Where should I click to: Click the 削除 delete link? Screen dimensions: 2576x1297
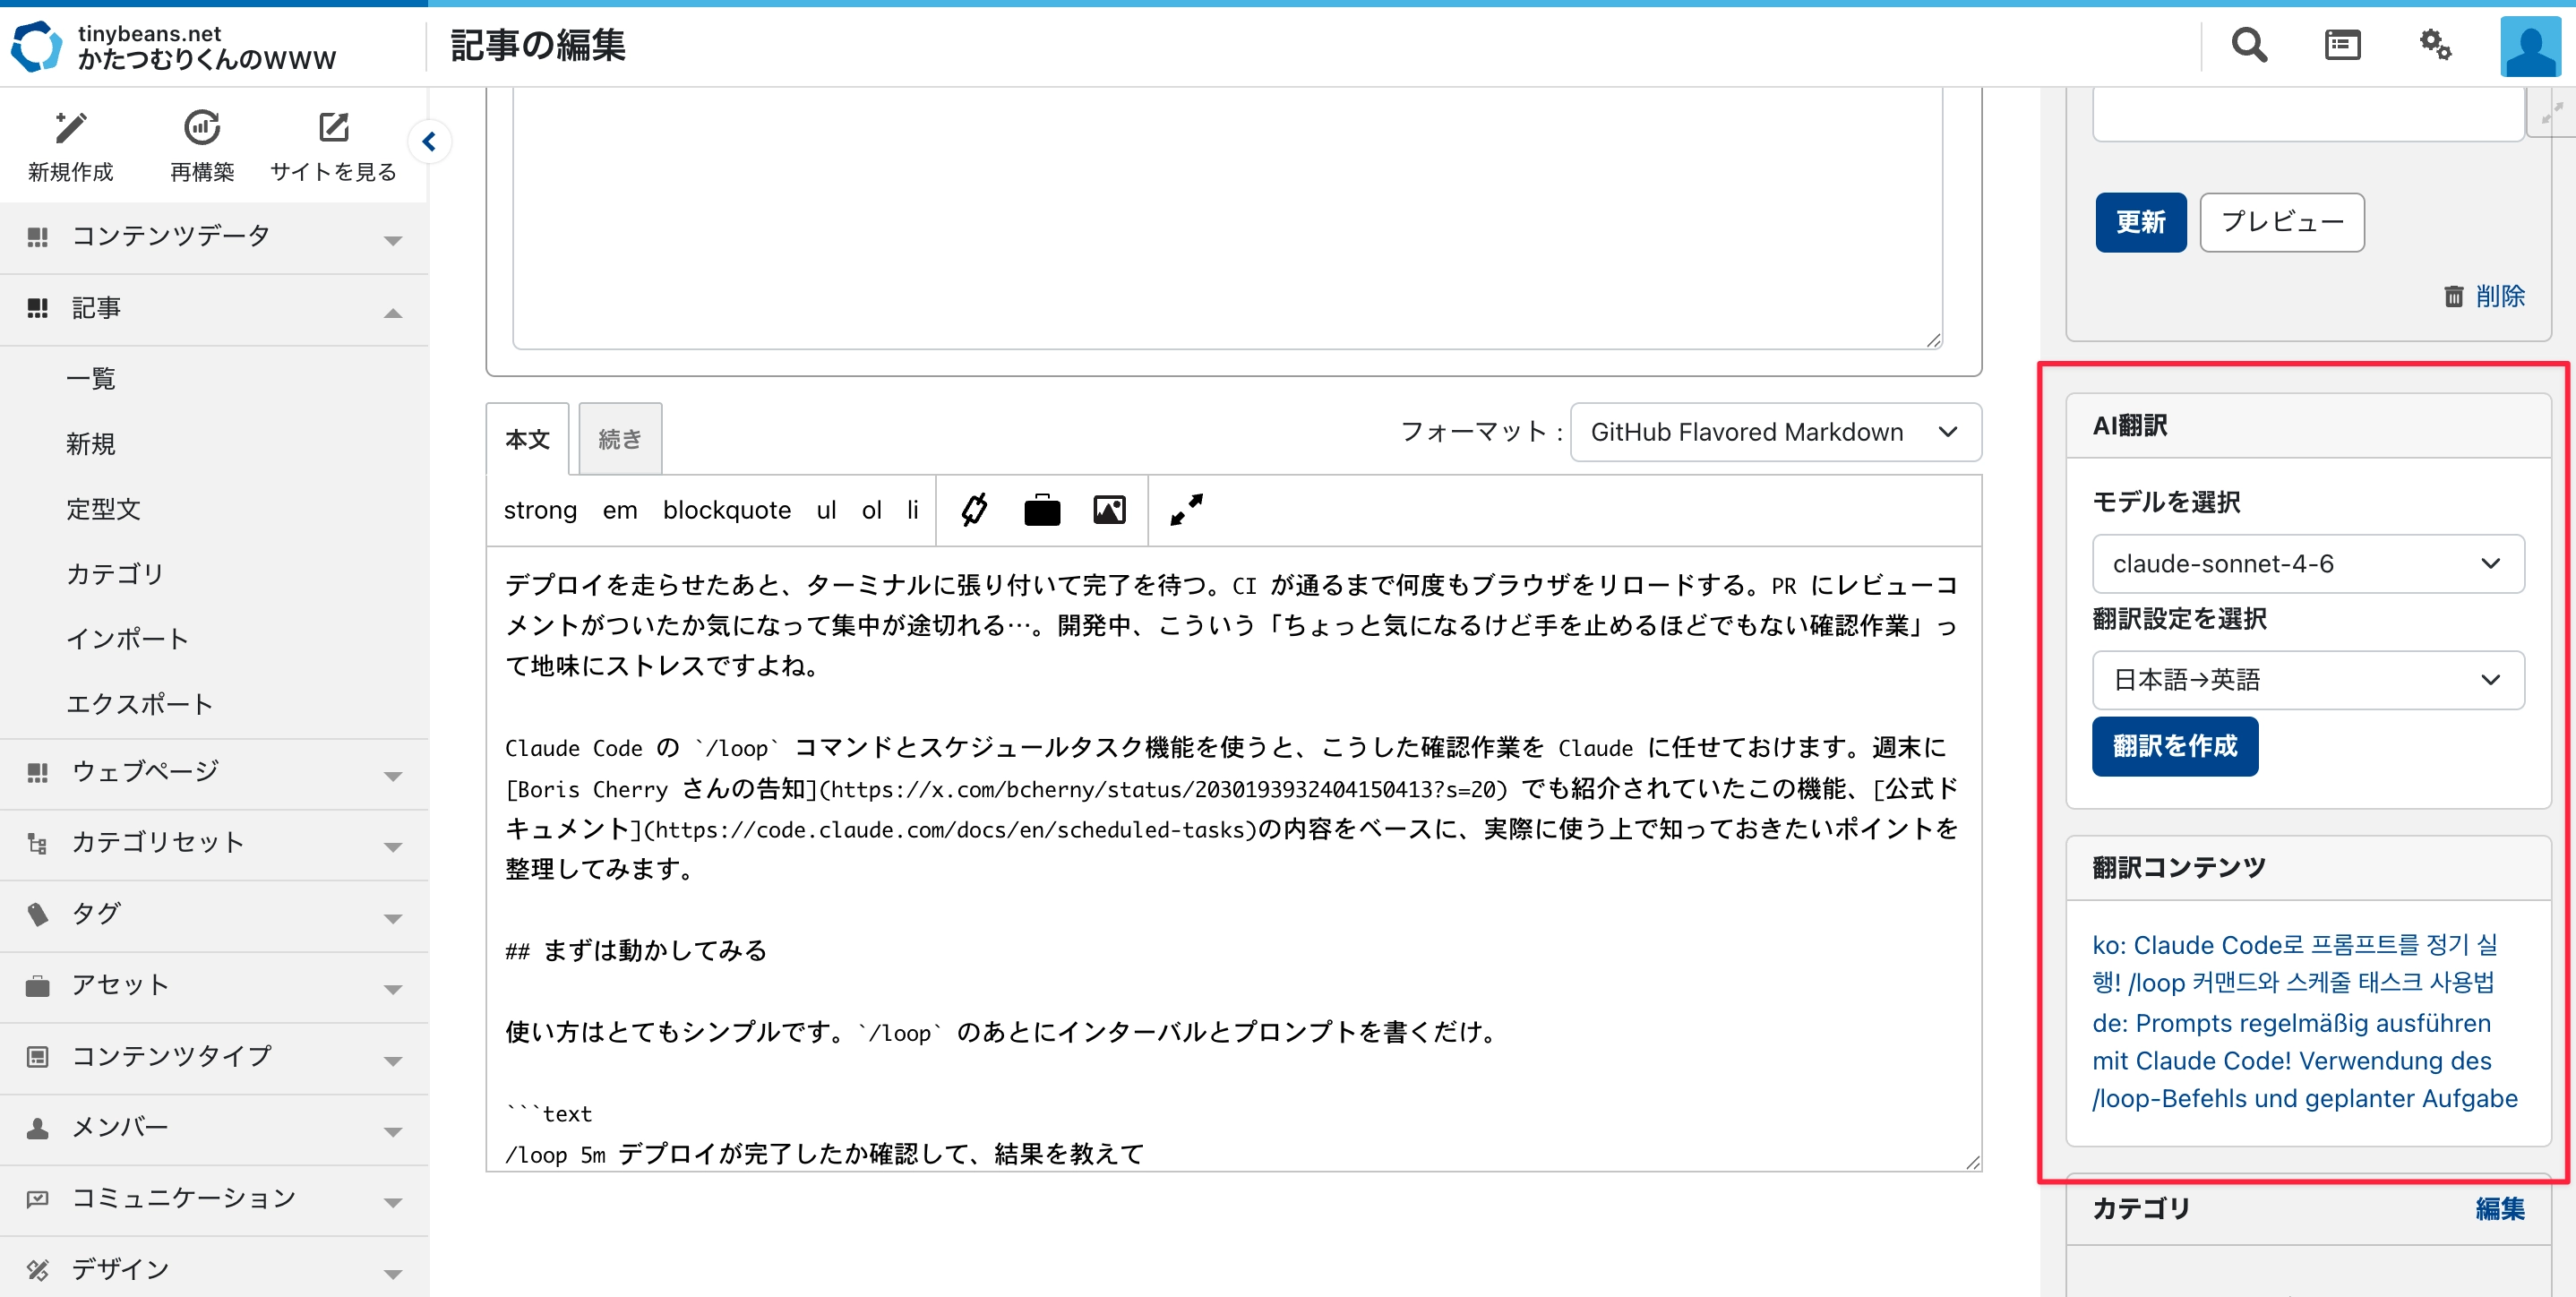click(x=2498, y=296)
